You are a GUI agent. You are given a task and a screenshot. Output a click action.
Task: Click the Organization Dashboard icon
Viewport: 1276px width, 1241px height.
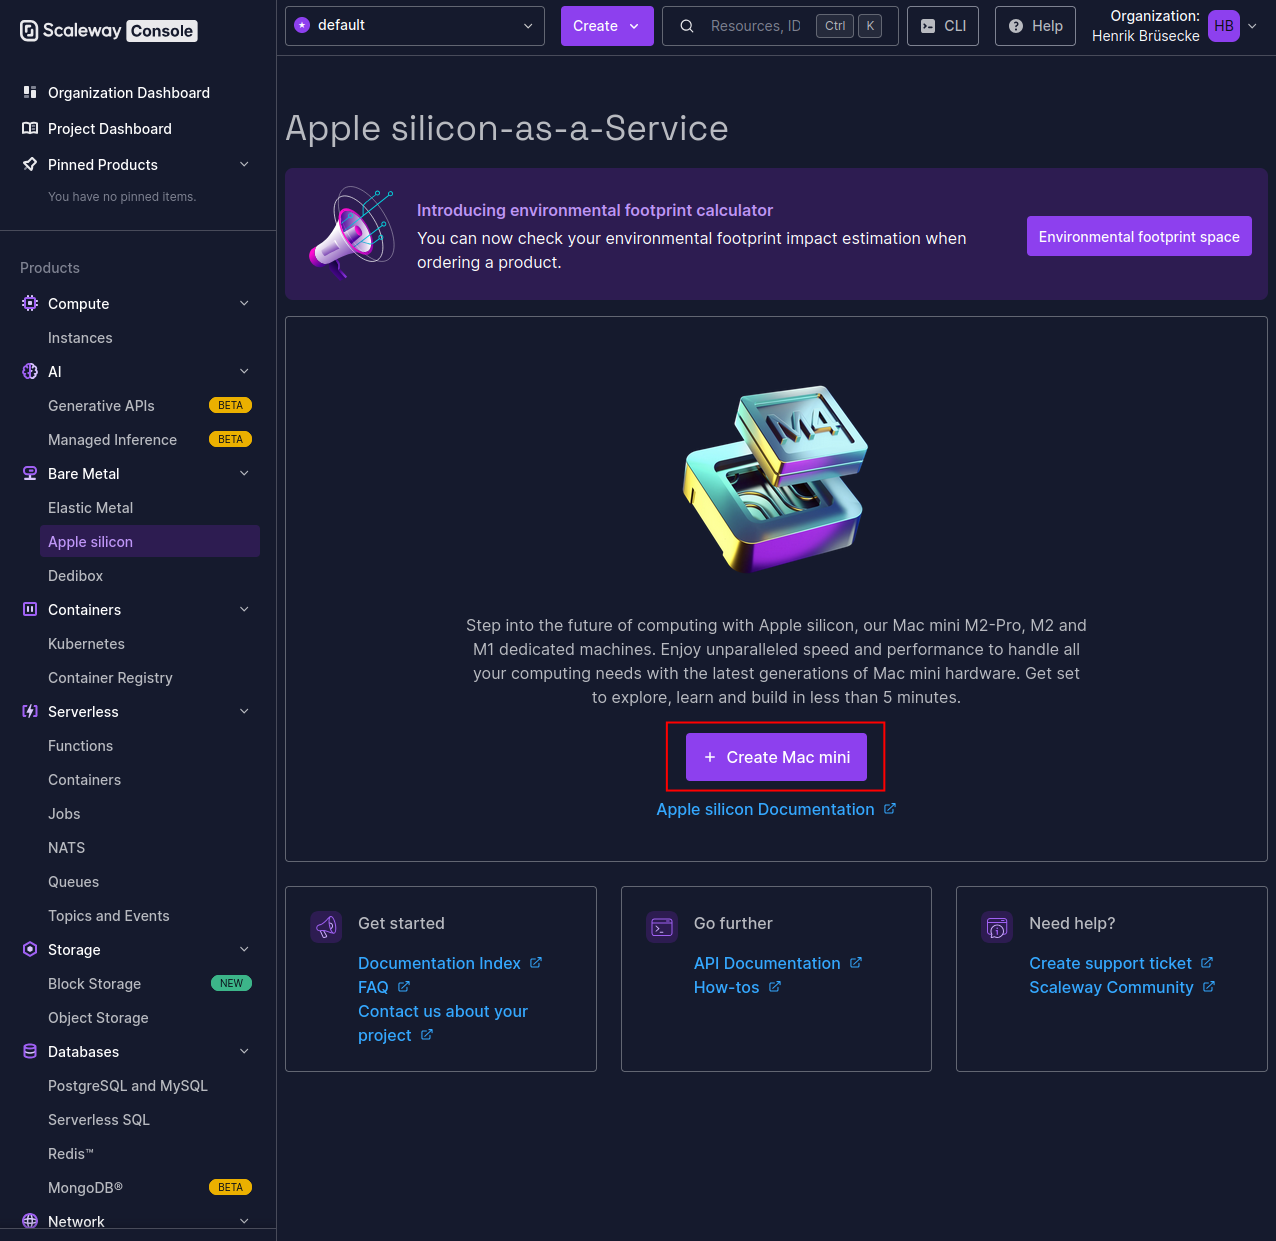click(x=30, y=92)
